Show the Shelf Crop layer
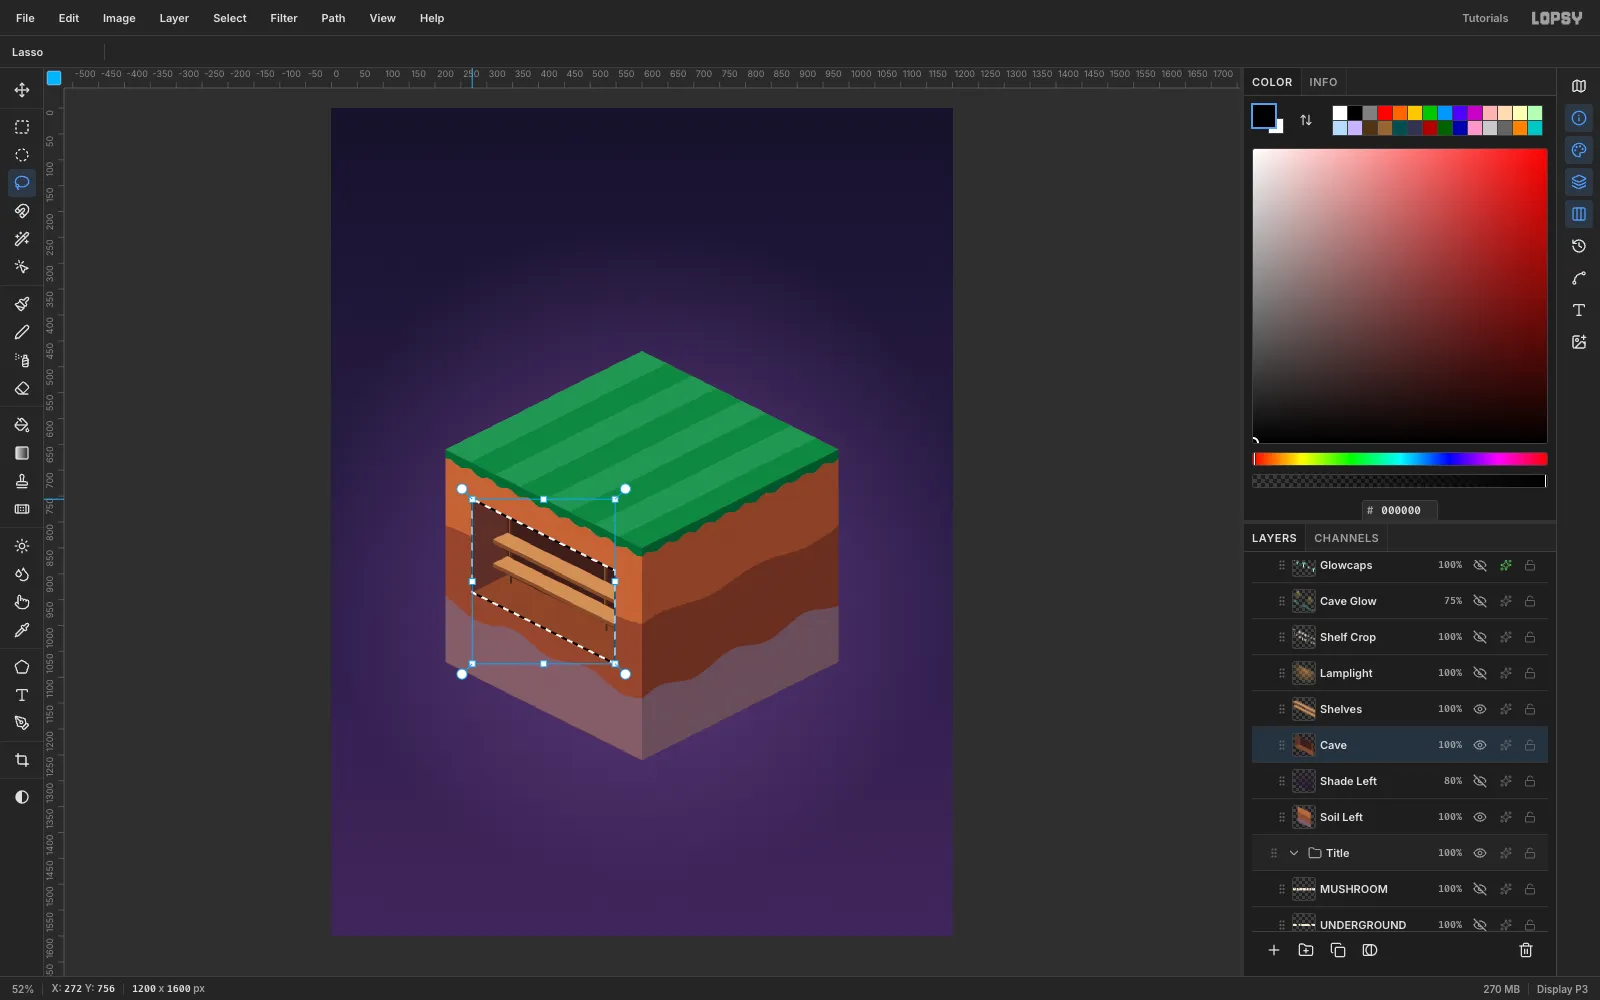The width and height of the screenshot is (1600, 1000). coord(1480,637)
